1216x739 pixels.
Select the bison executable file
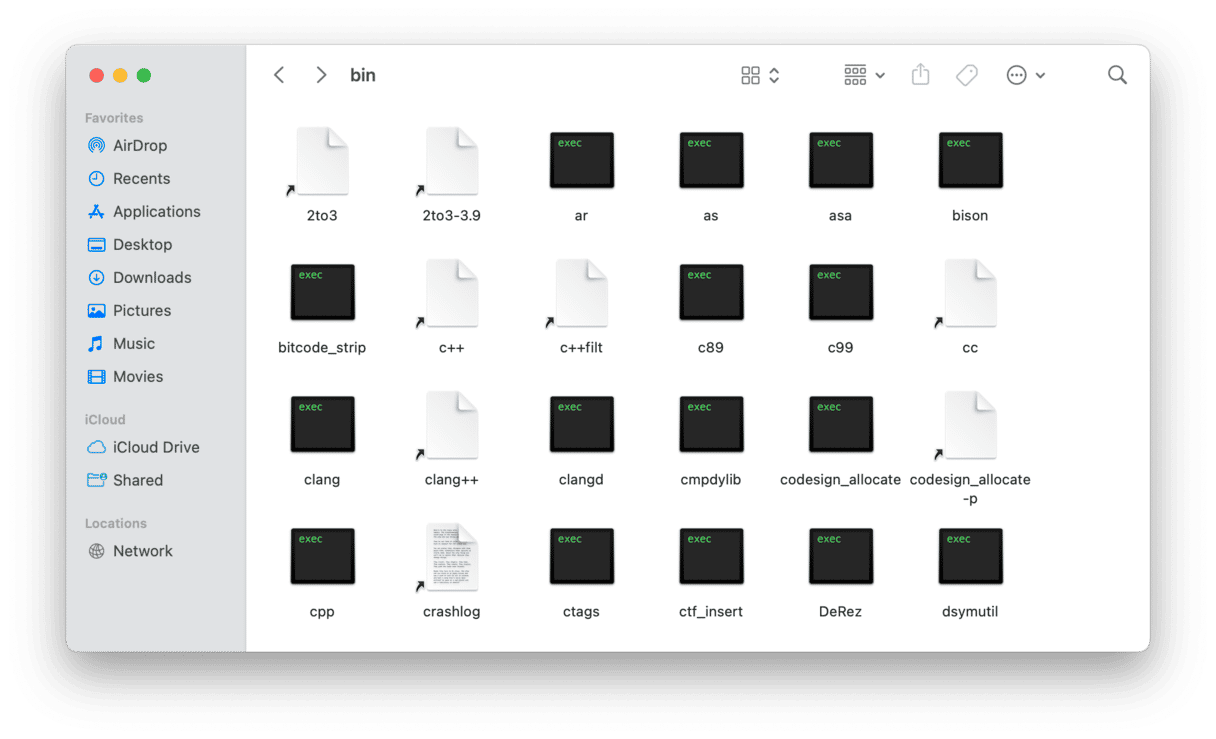coord(970,160)
